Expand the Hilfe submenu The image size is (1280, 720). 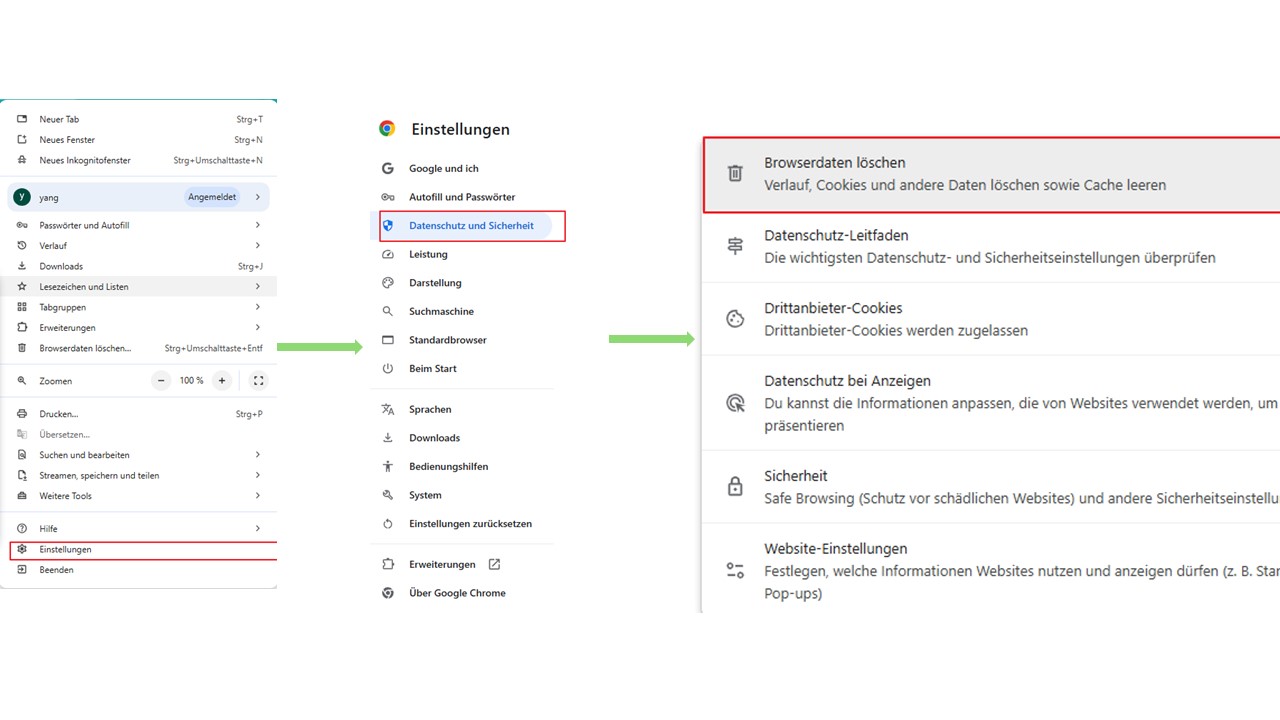[257, 528]
